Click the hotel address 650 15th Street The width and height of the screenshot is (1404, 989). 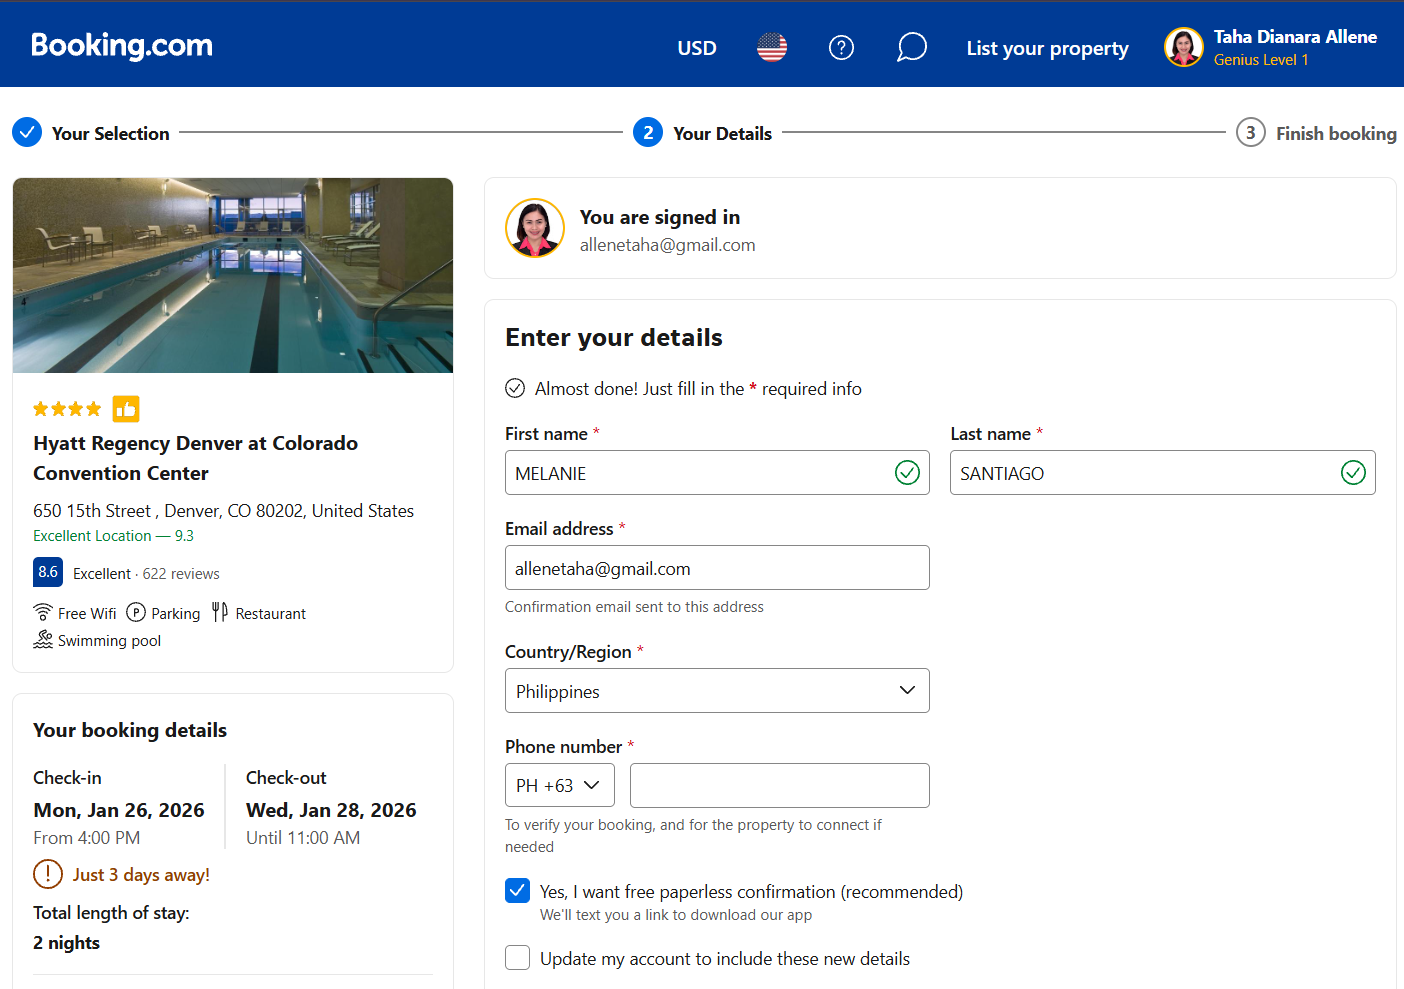[223, 511]
